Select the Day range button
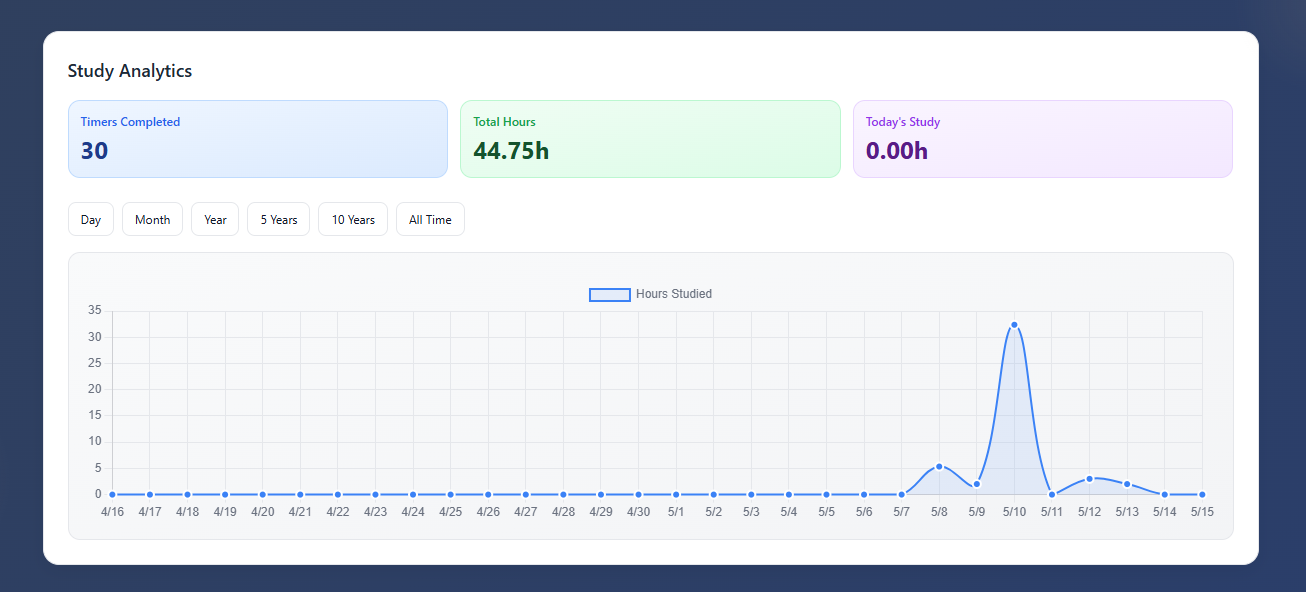This screenshot has height=592, width=1306. (91, 219)
